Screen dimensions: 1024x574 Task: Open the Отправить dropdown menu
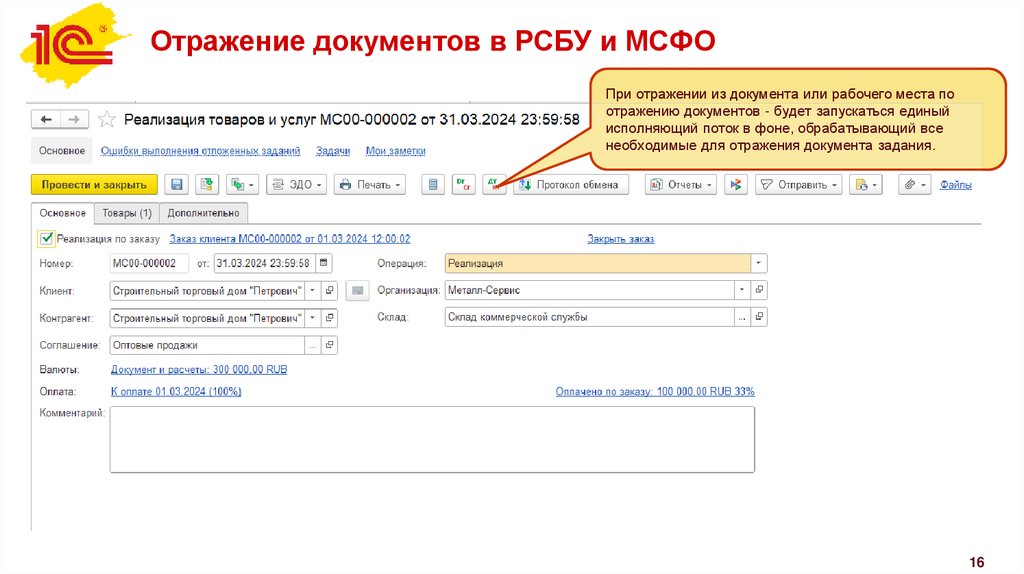coord(798,185)
